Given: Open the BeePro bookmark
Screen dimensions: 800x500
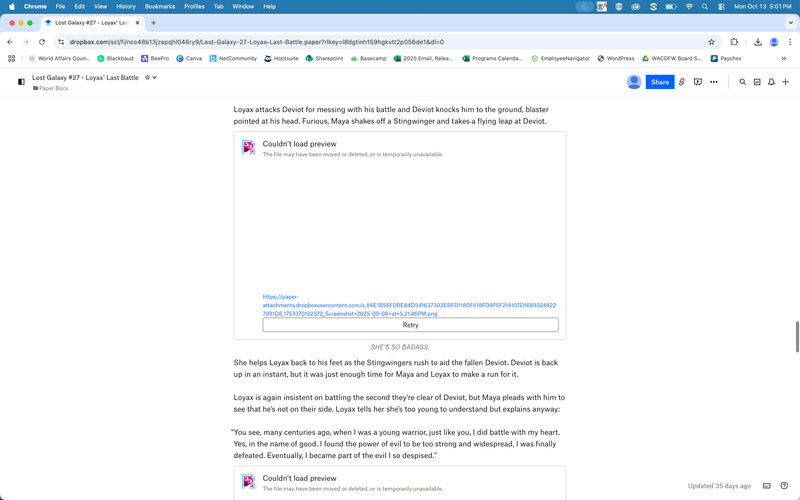Looking at the screenshot, I should (155, 58).
